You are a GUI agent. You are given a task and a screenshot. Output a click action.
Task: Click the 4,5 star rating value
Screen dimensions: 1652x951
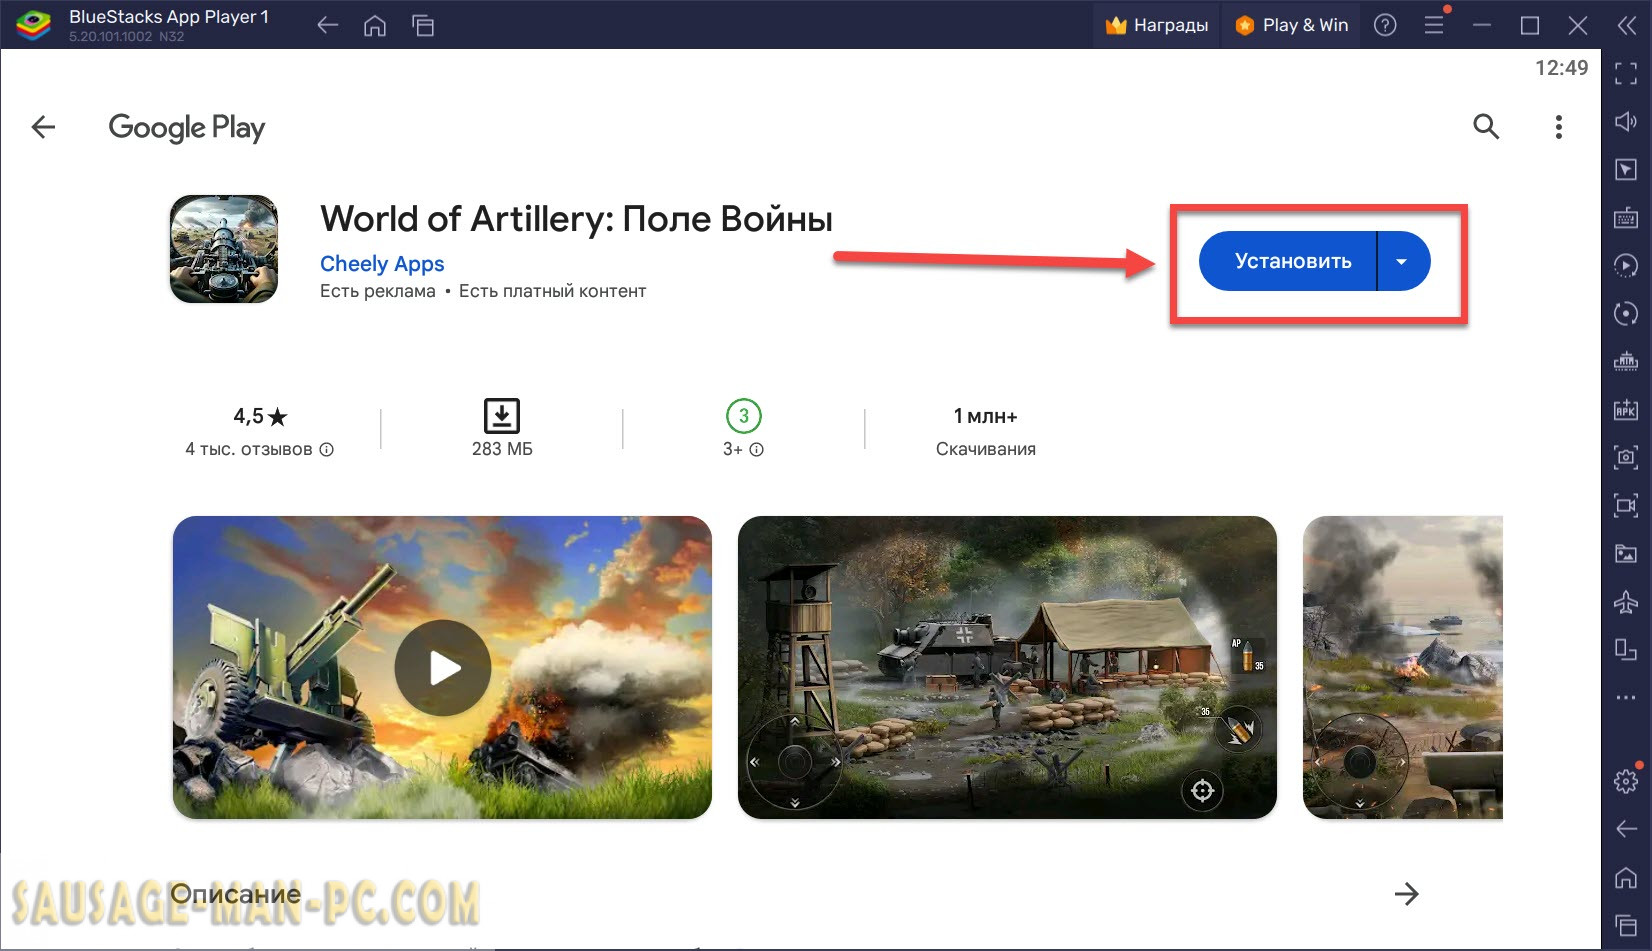(x=260, y=416)
